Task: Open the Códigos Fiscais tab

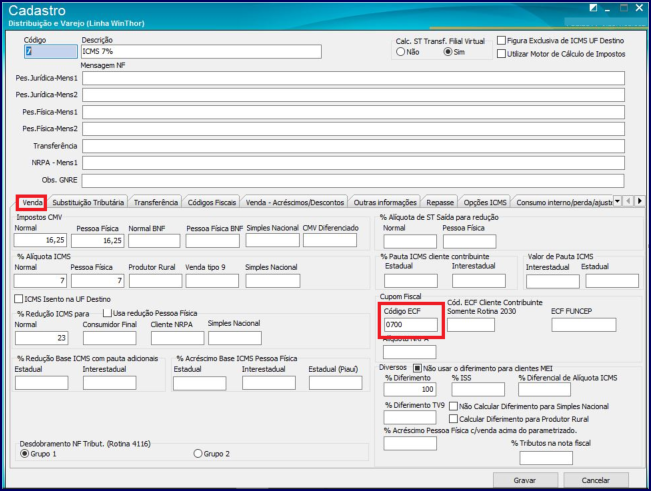Action: point(212,203)
